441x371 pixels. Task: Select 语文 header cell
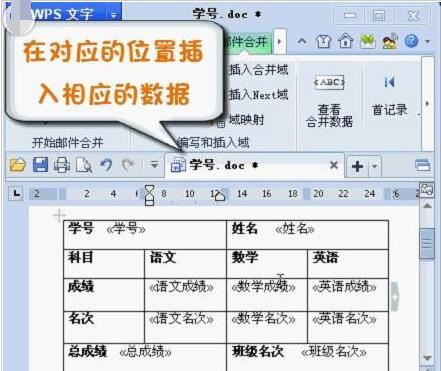click(185, 263)
